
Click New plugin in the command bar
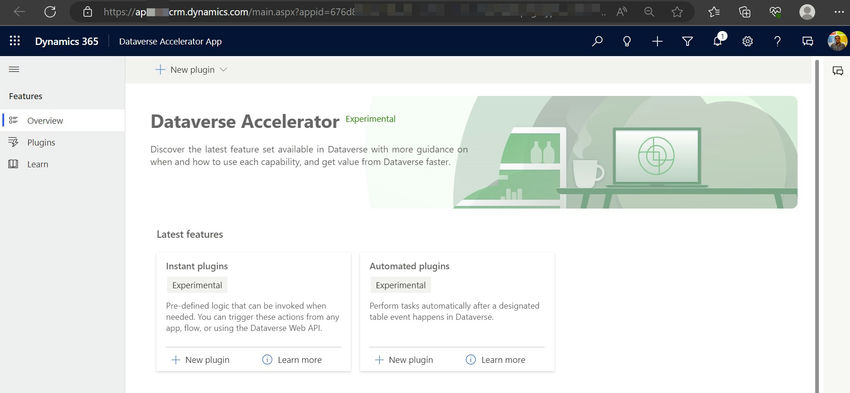click(x=185, y=70)
